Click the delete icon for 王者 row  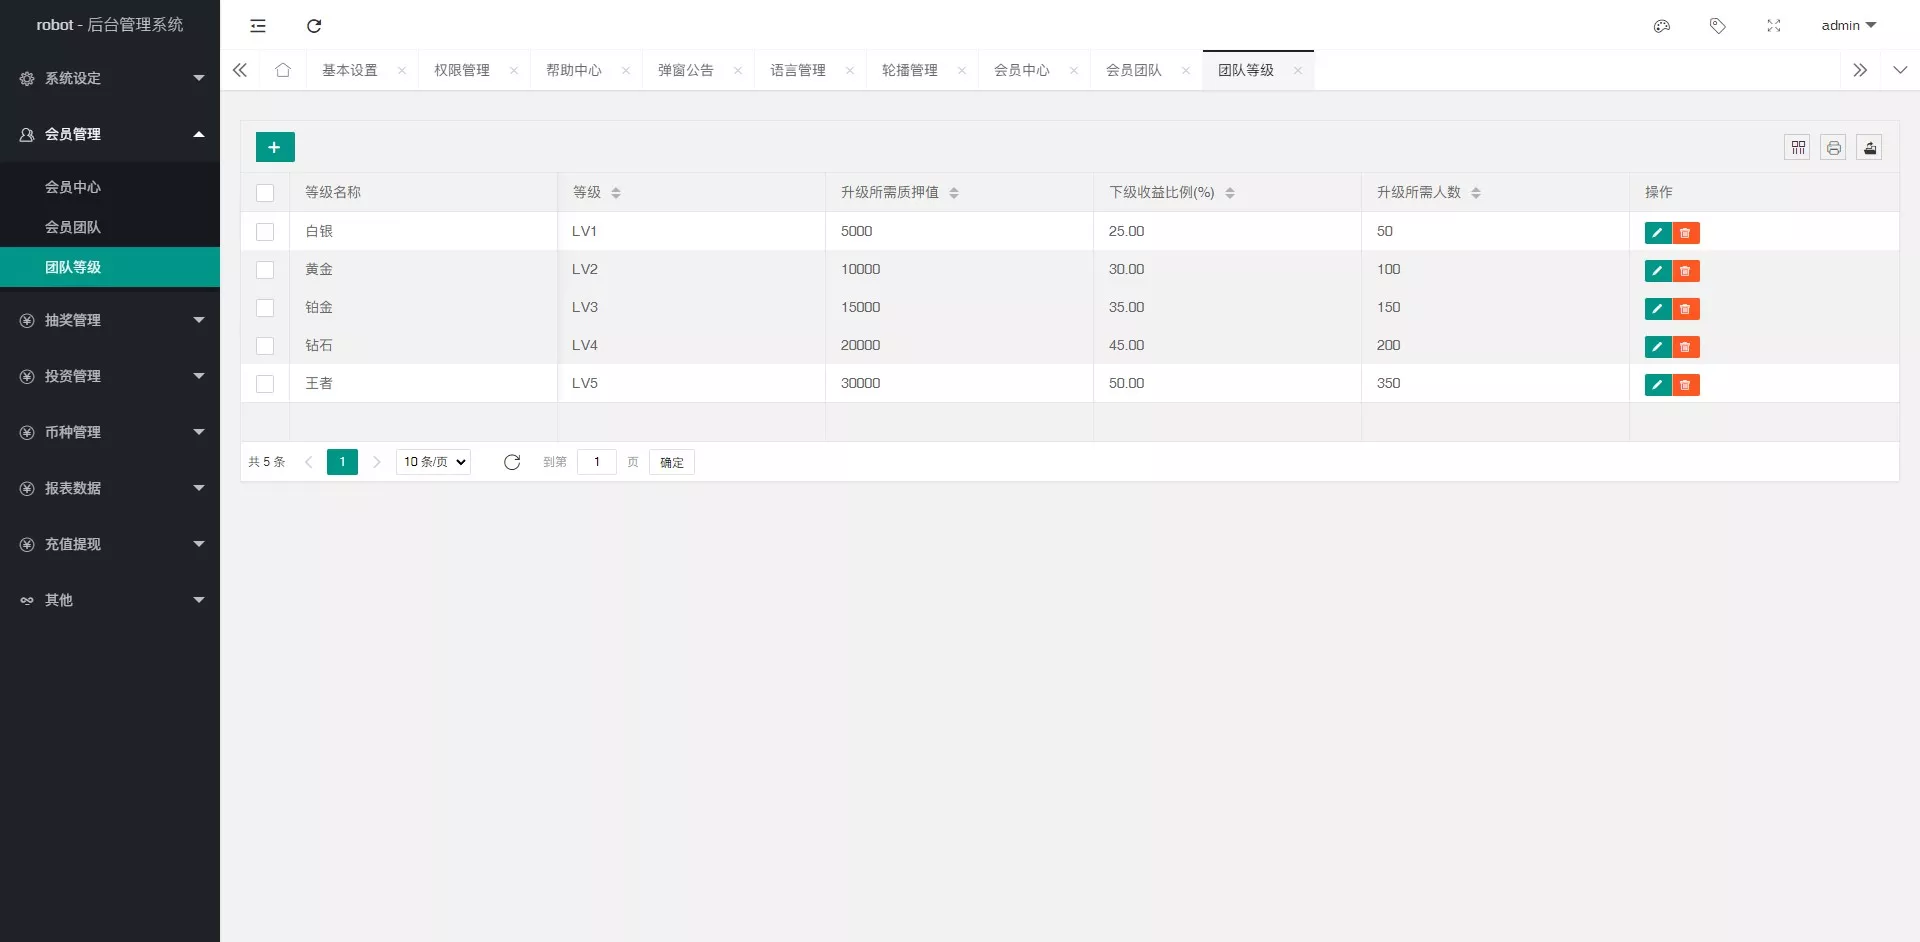(1686, 384)
